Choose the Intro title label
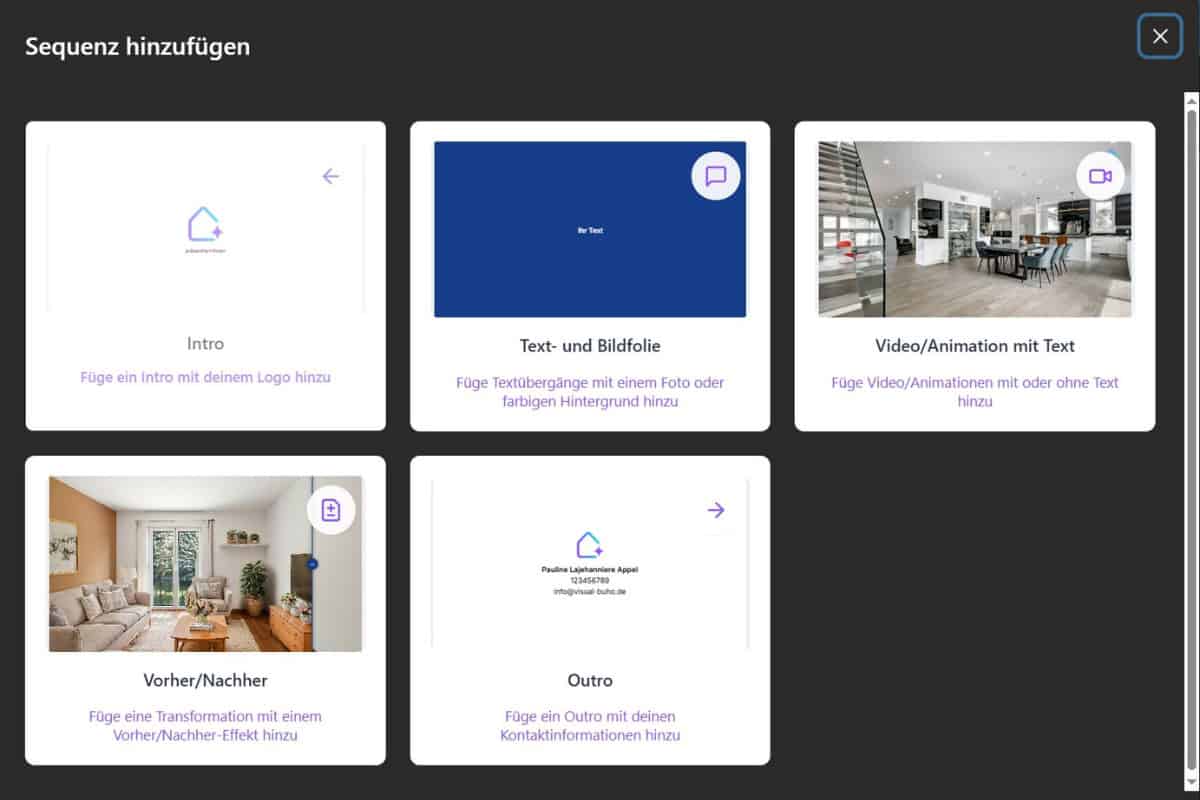The height and width of the screenshot is (800, 1200). pyautogui.click(x=205, y=343)
